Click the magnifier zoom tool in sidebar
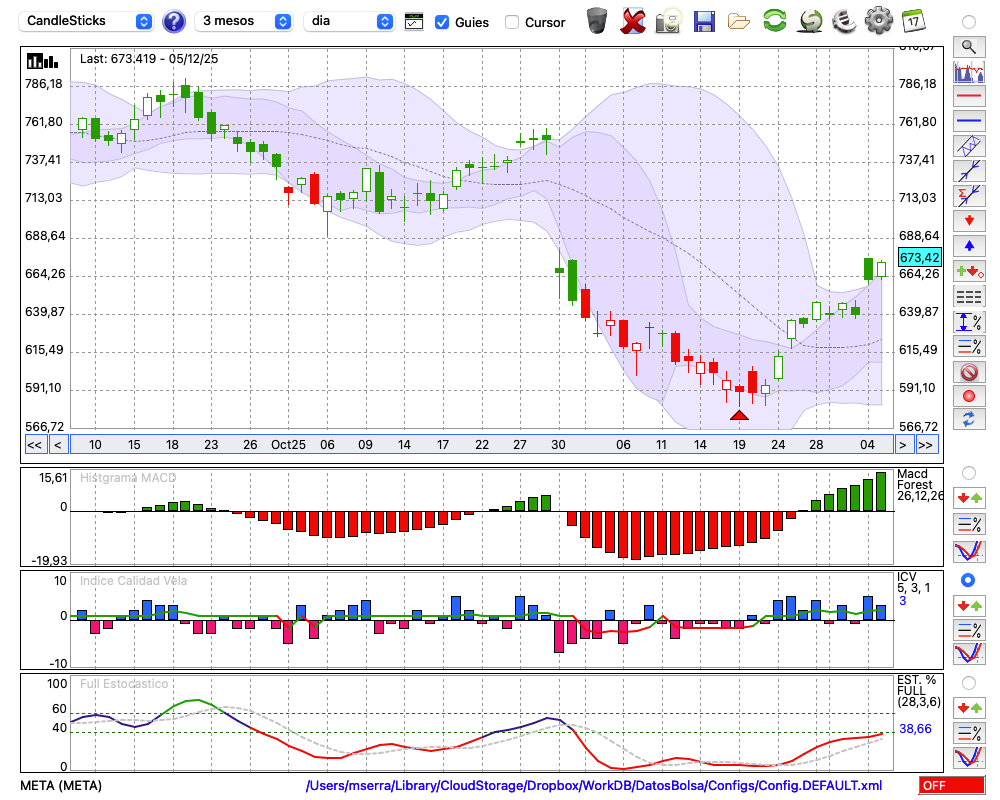The width and height of the screenshot is (1000, 800). pyautogui.click(x=968, y=46)
